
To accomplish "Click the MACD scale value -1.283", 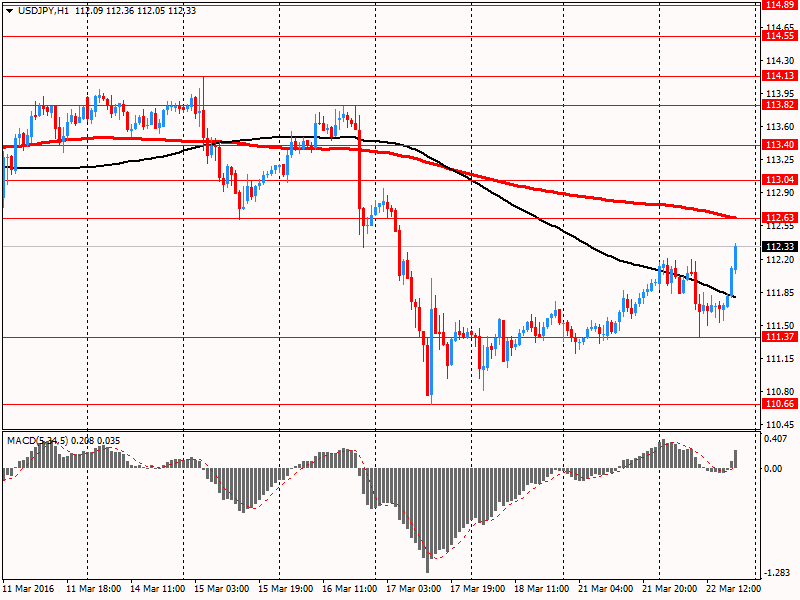I will [x=775, y=573].
